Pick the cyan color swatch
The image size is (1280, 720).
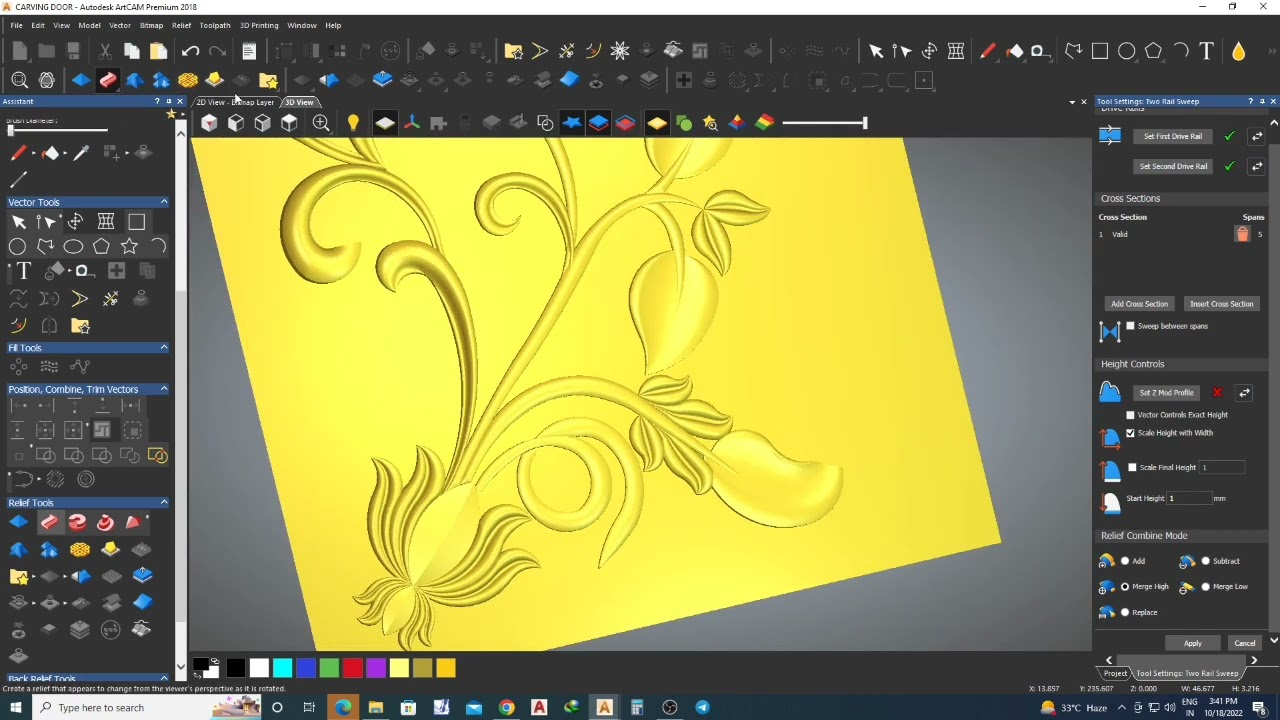click(283, 668)
